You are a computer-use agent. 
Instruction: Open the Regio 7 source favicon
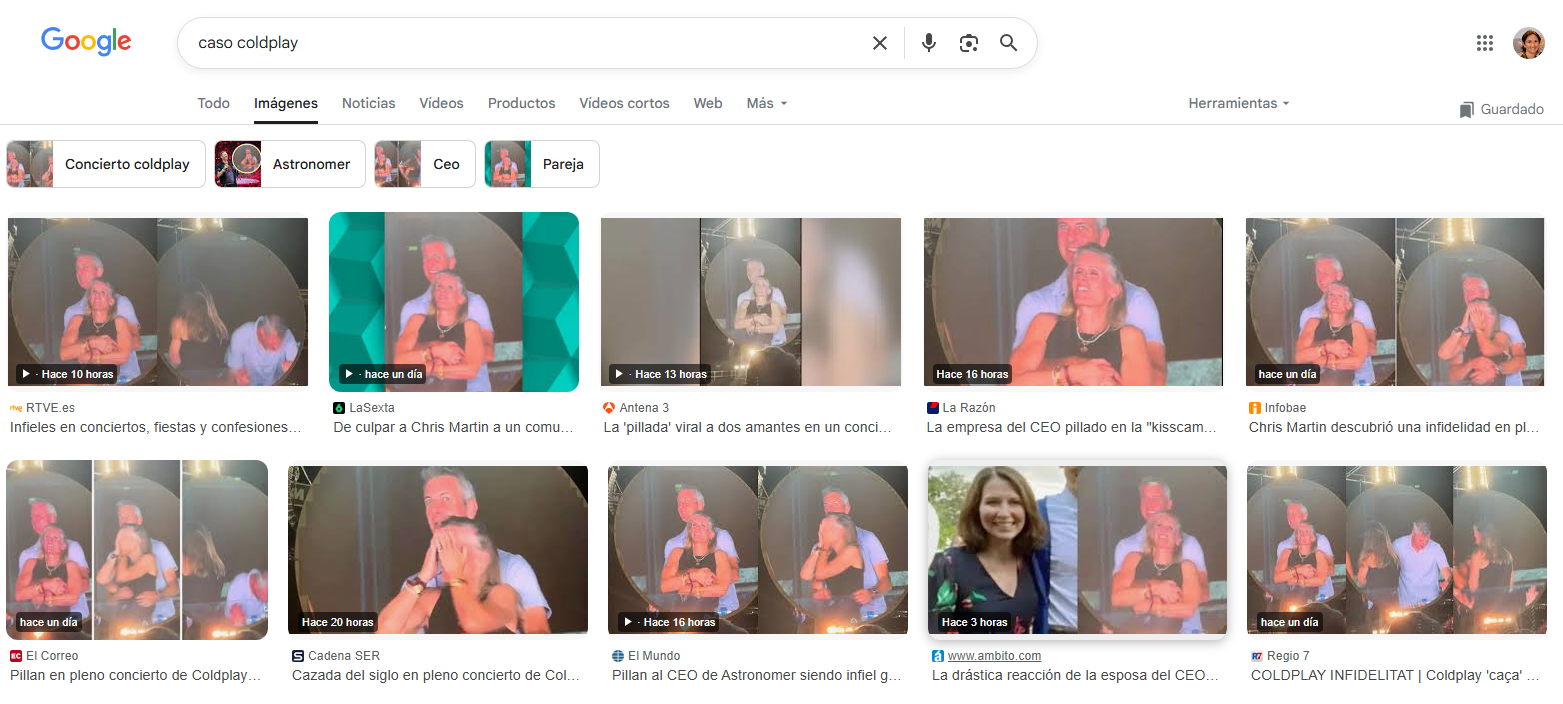[x=1257, y=656]
